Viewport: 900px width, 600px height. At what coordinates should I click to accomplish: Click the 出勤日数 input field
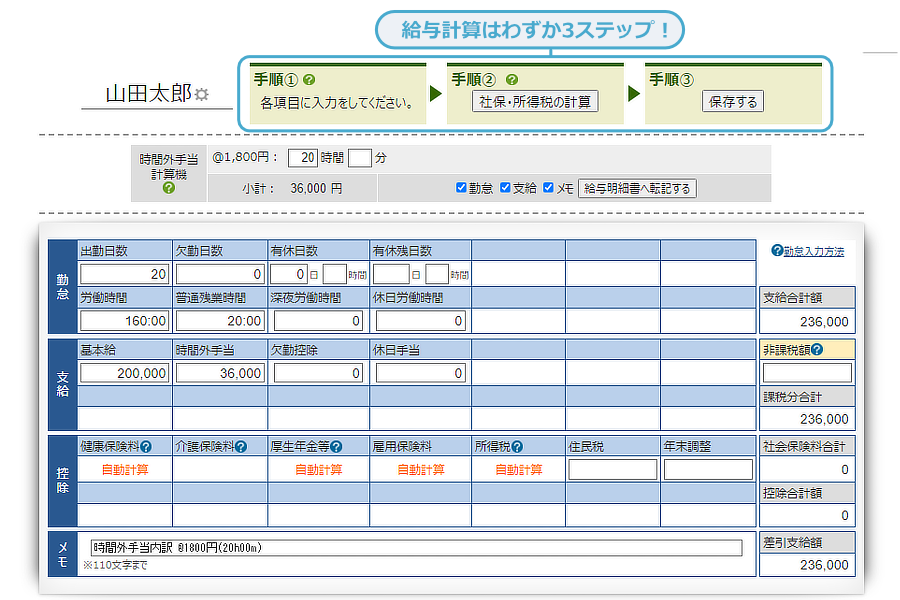click(125, 274)
